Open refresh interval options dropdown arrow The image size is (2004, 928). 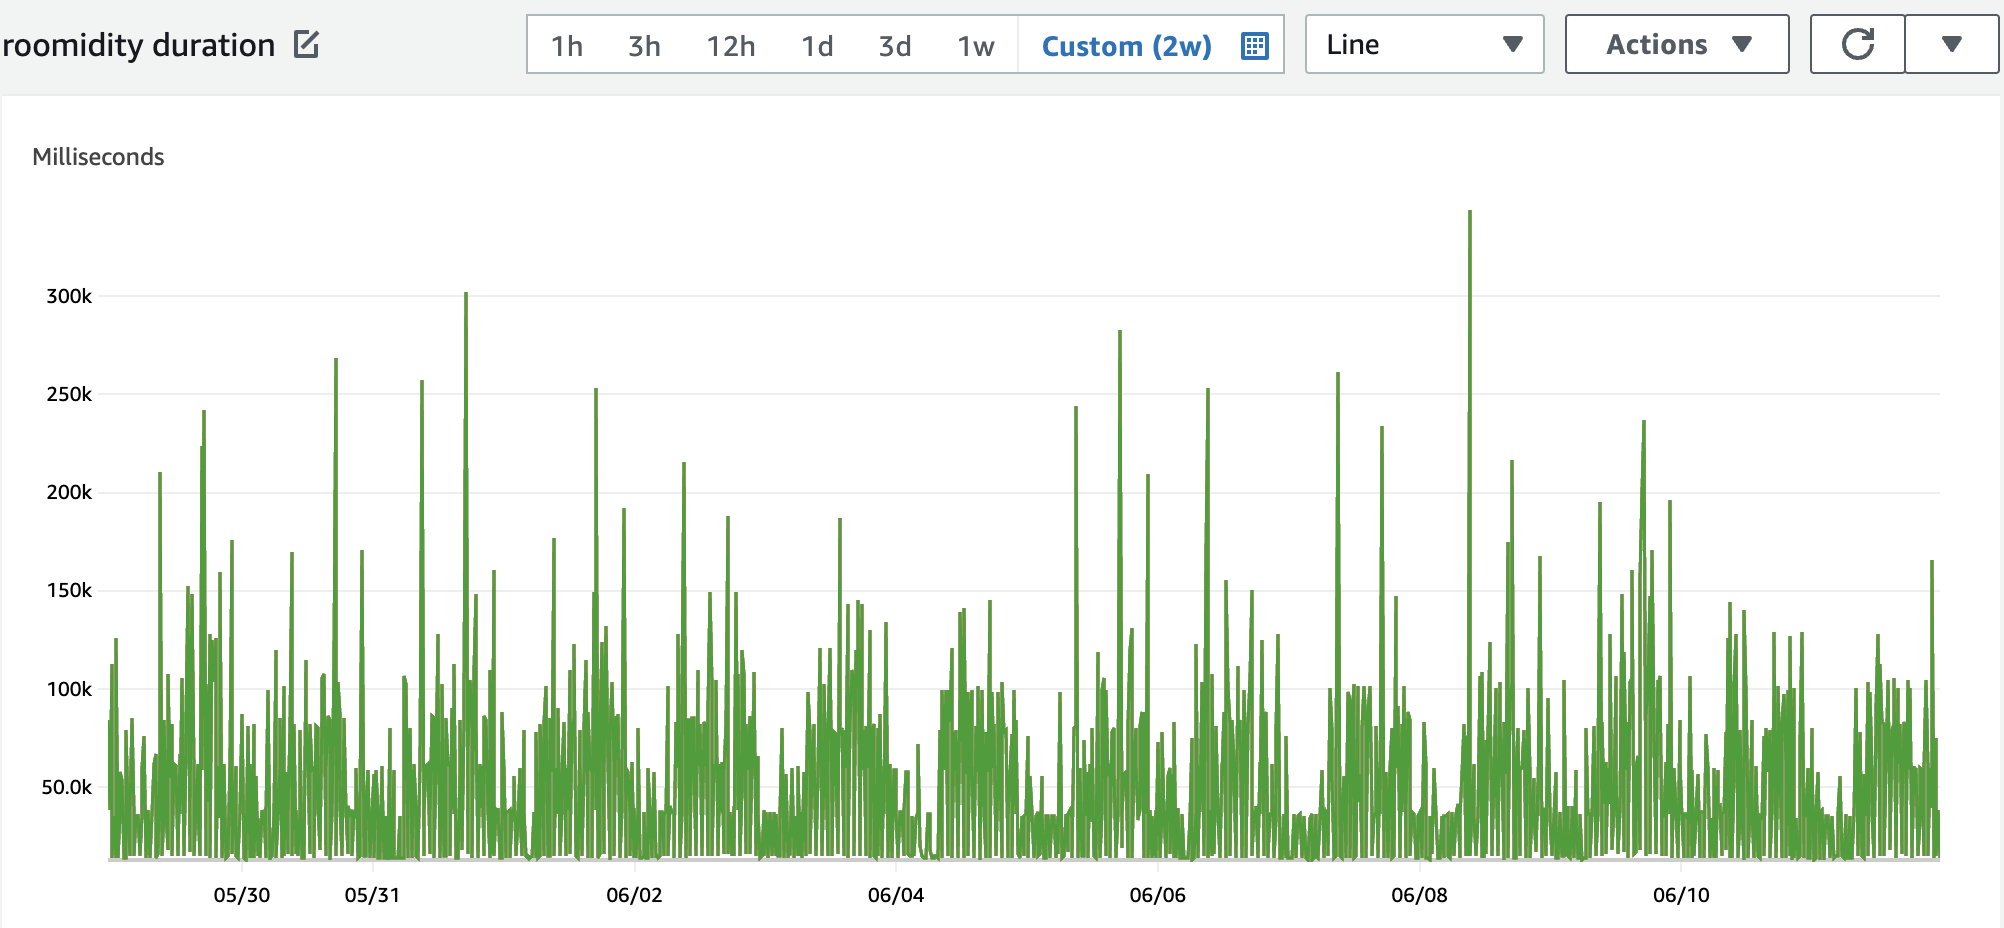[x=1951, y=44]
